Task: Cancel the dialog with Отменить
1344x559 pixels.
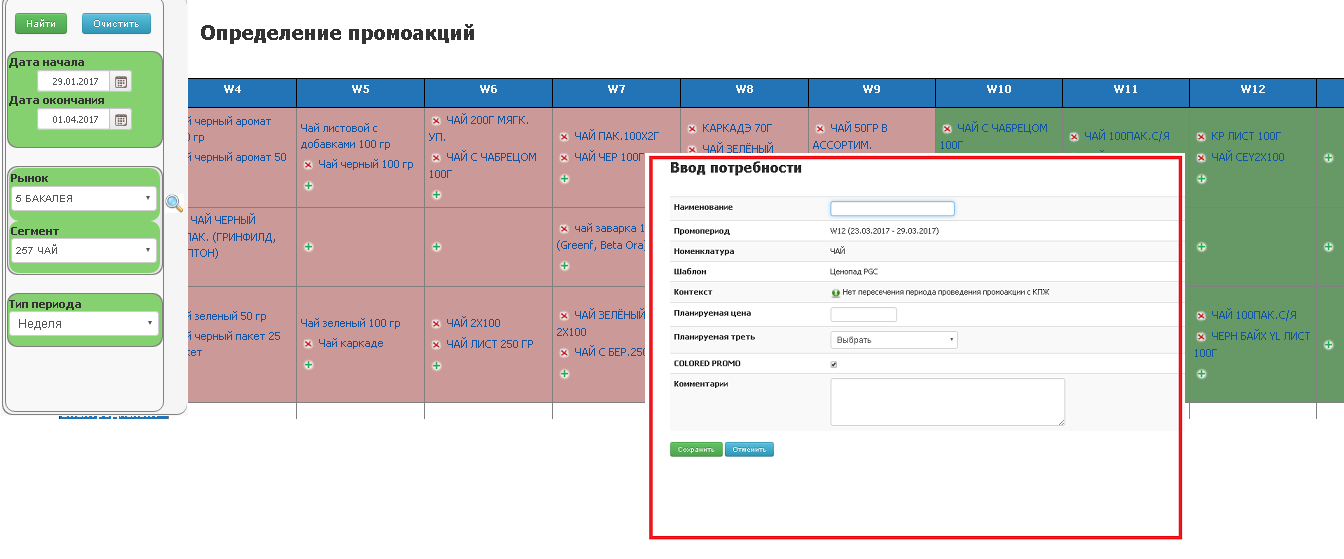Action: pos(749,449)
